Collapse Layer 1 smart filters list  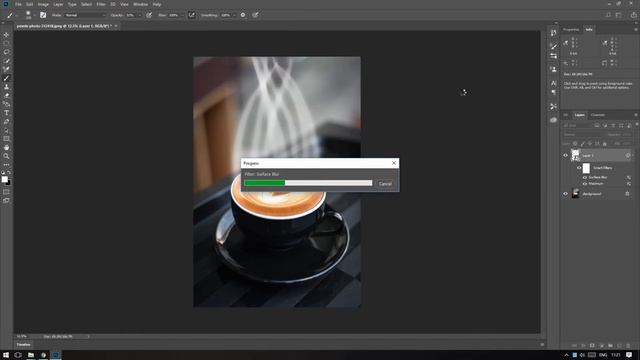(633, 155)
